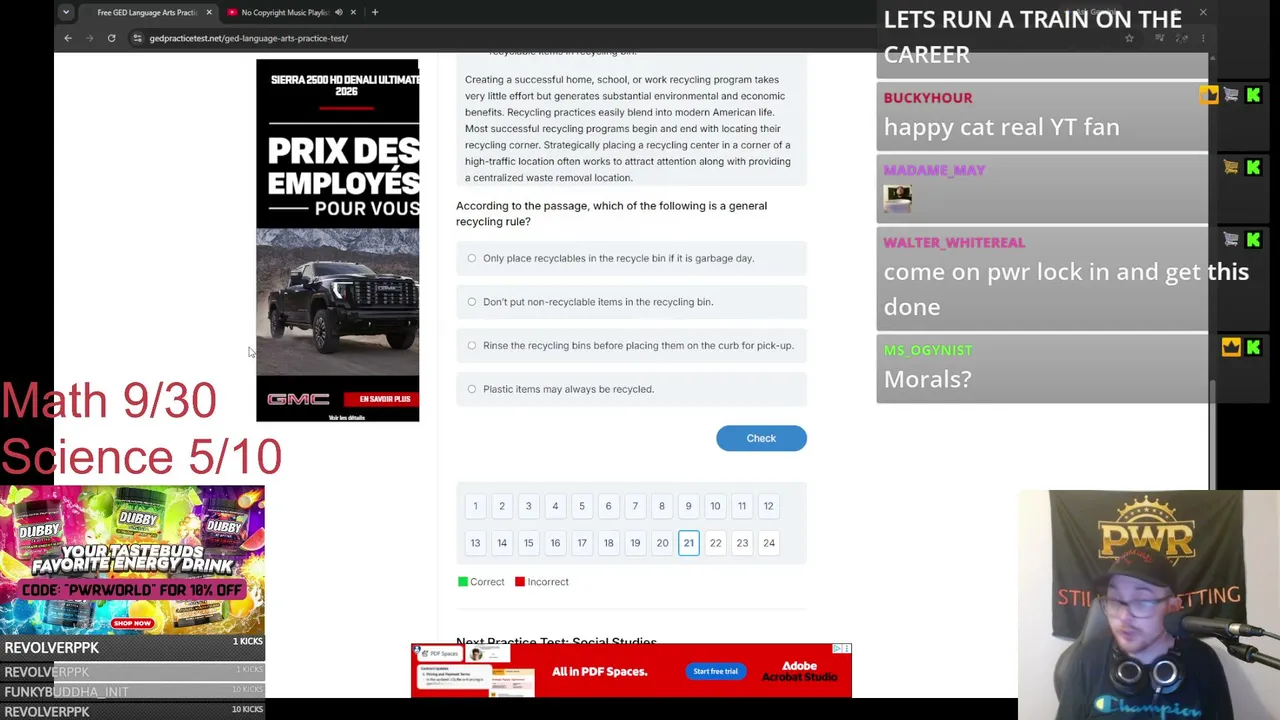Jump to question 10

[x=715, y=506]
